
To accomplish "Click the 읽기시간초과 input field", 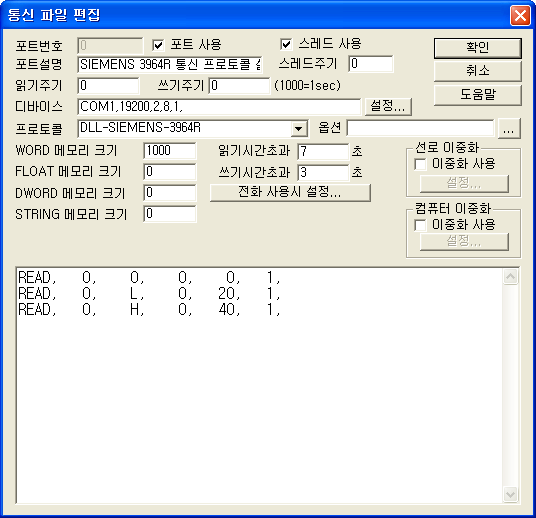I will pyautogui.click(x=323, y=151).
